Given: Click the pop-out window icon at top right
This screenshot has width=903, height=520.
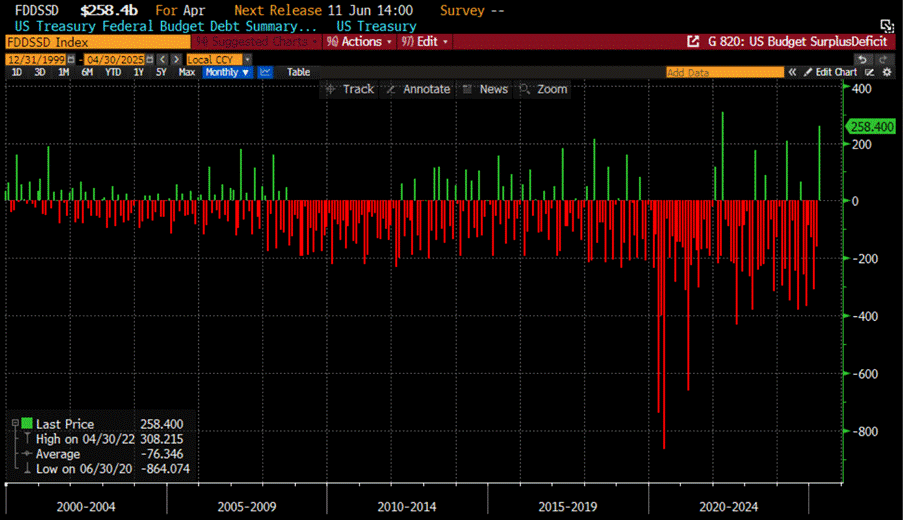Looking at the screenshot, I should click(887, 25).
